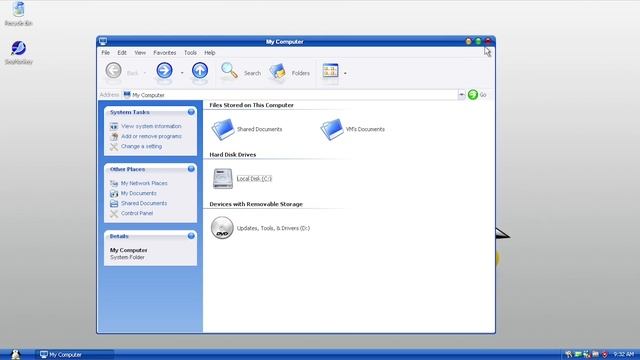640x360 pixels.
Task: Go to My Documents link
Action: click(139, 193)
